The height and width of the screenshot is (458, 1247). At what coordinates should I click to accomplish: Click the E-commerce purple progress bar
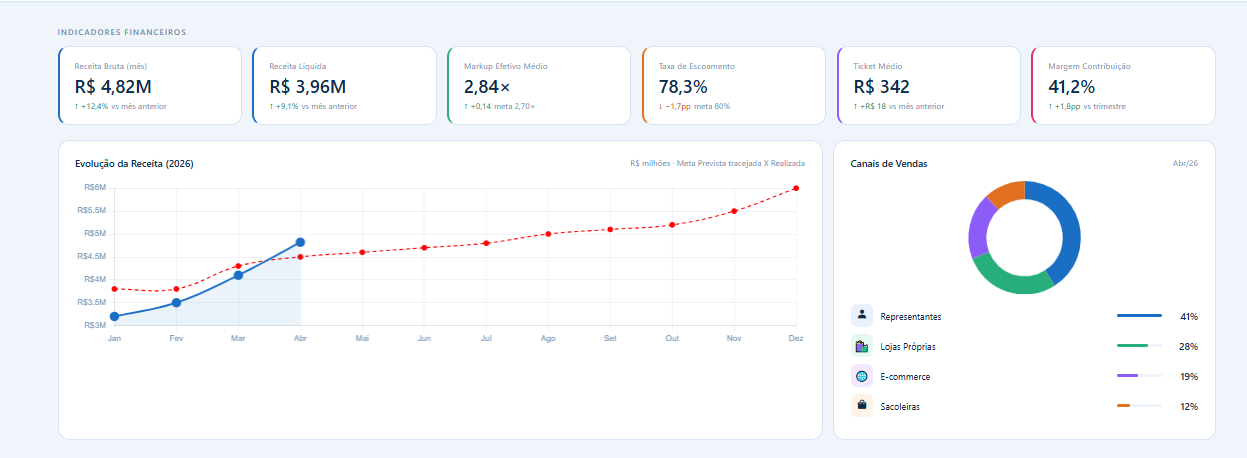1127,376
